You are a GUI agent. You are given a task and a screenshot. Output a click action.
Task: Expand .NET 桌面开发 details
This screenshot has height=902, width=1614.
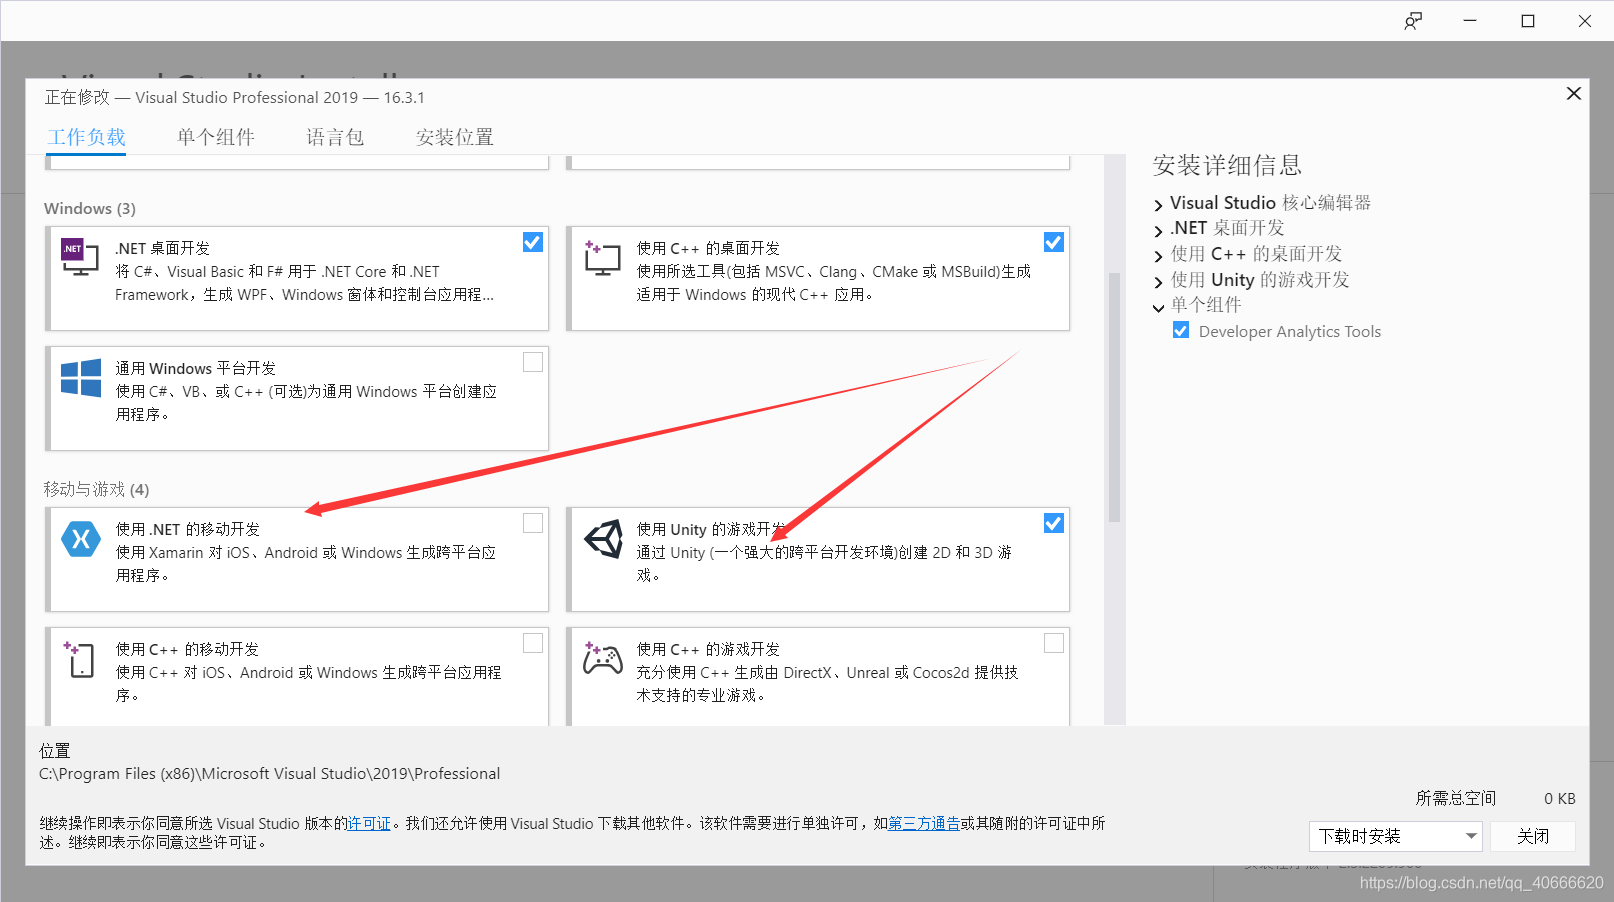[x=1158, y=230]
